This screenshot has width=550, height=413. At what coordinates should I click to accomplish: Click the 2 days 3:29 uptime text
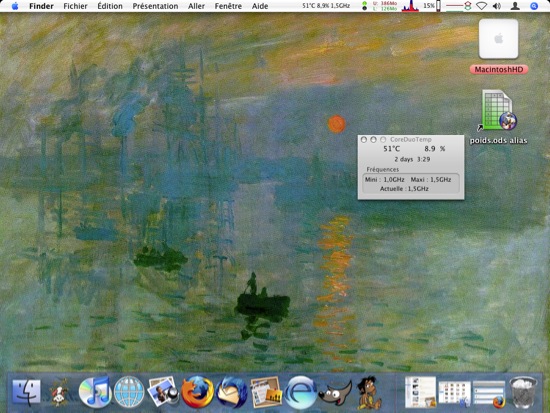412,159
